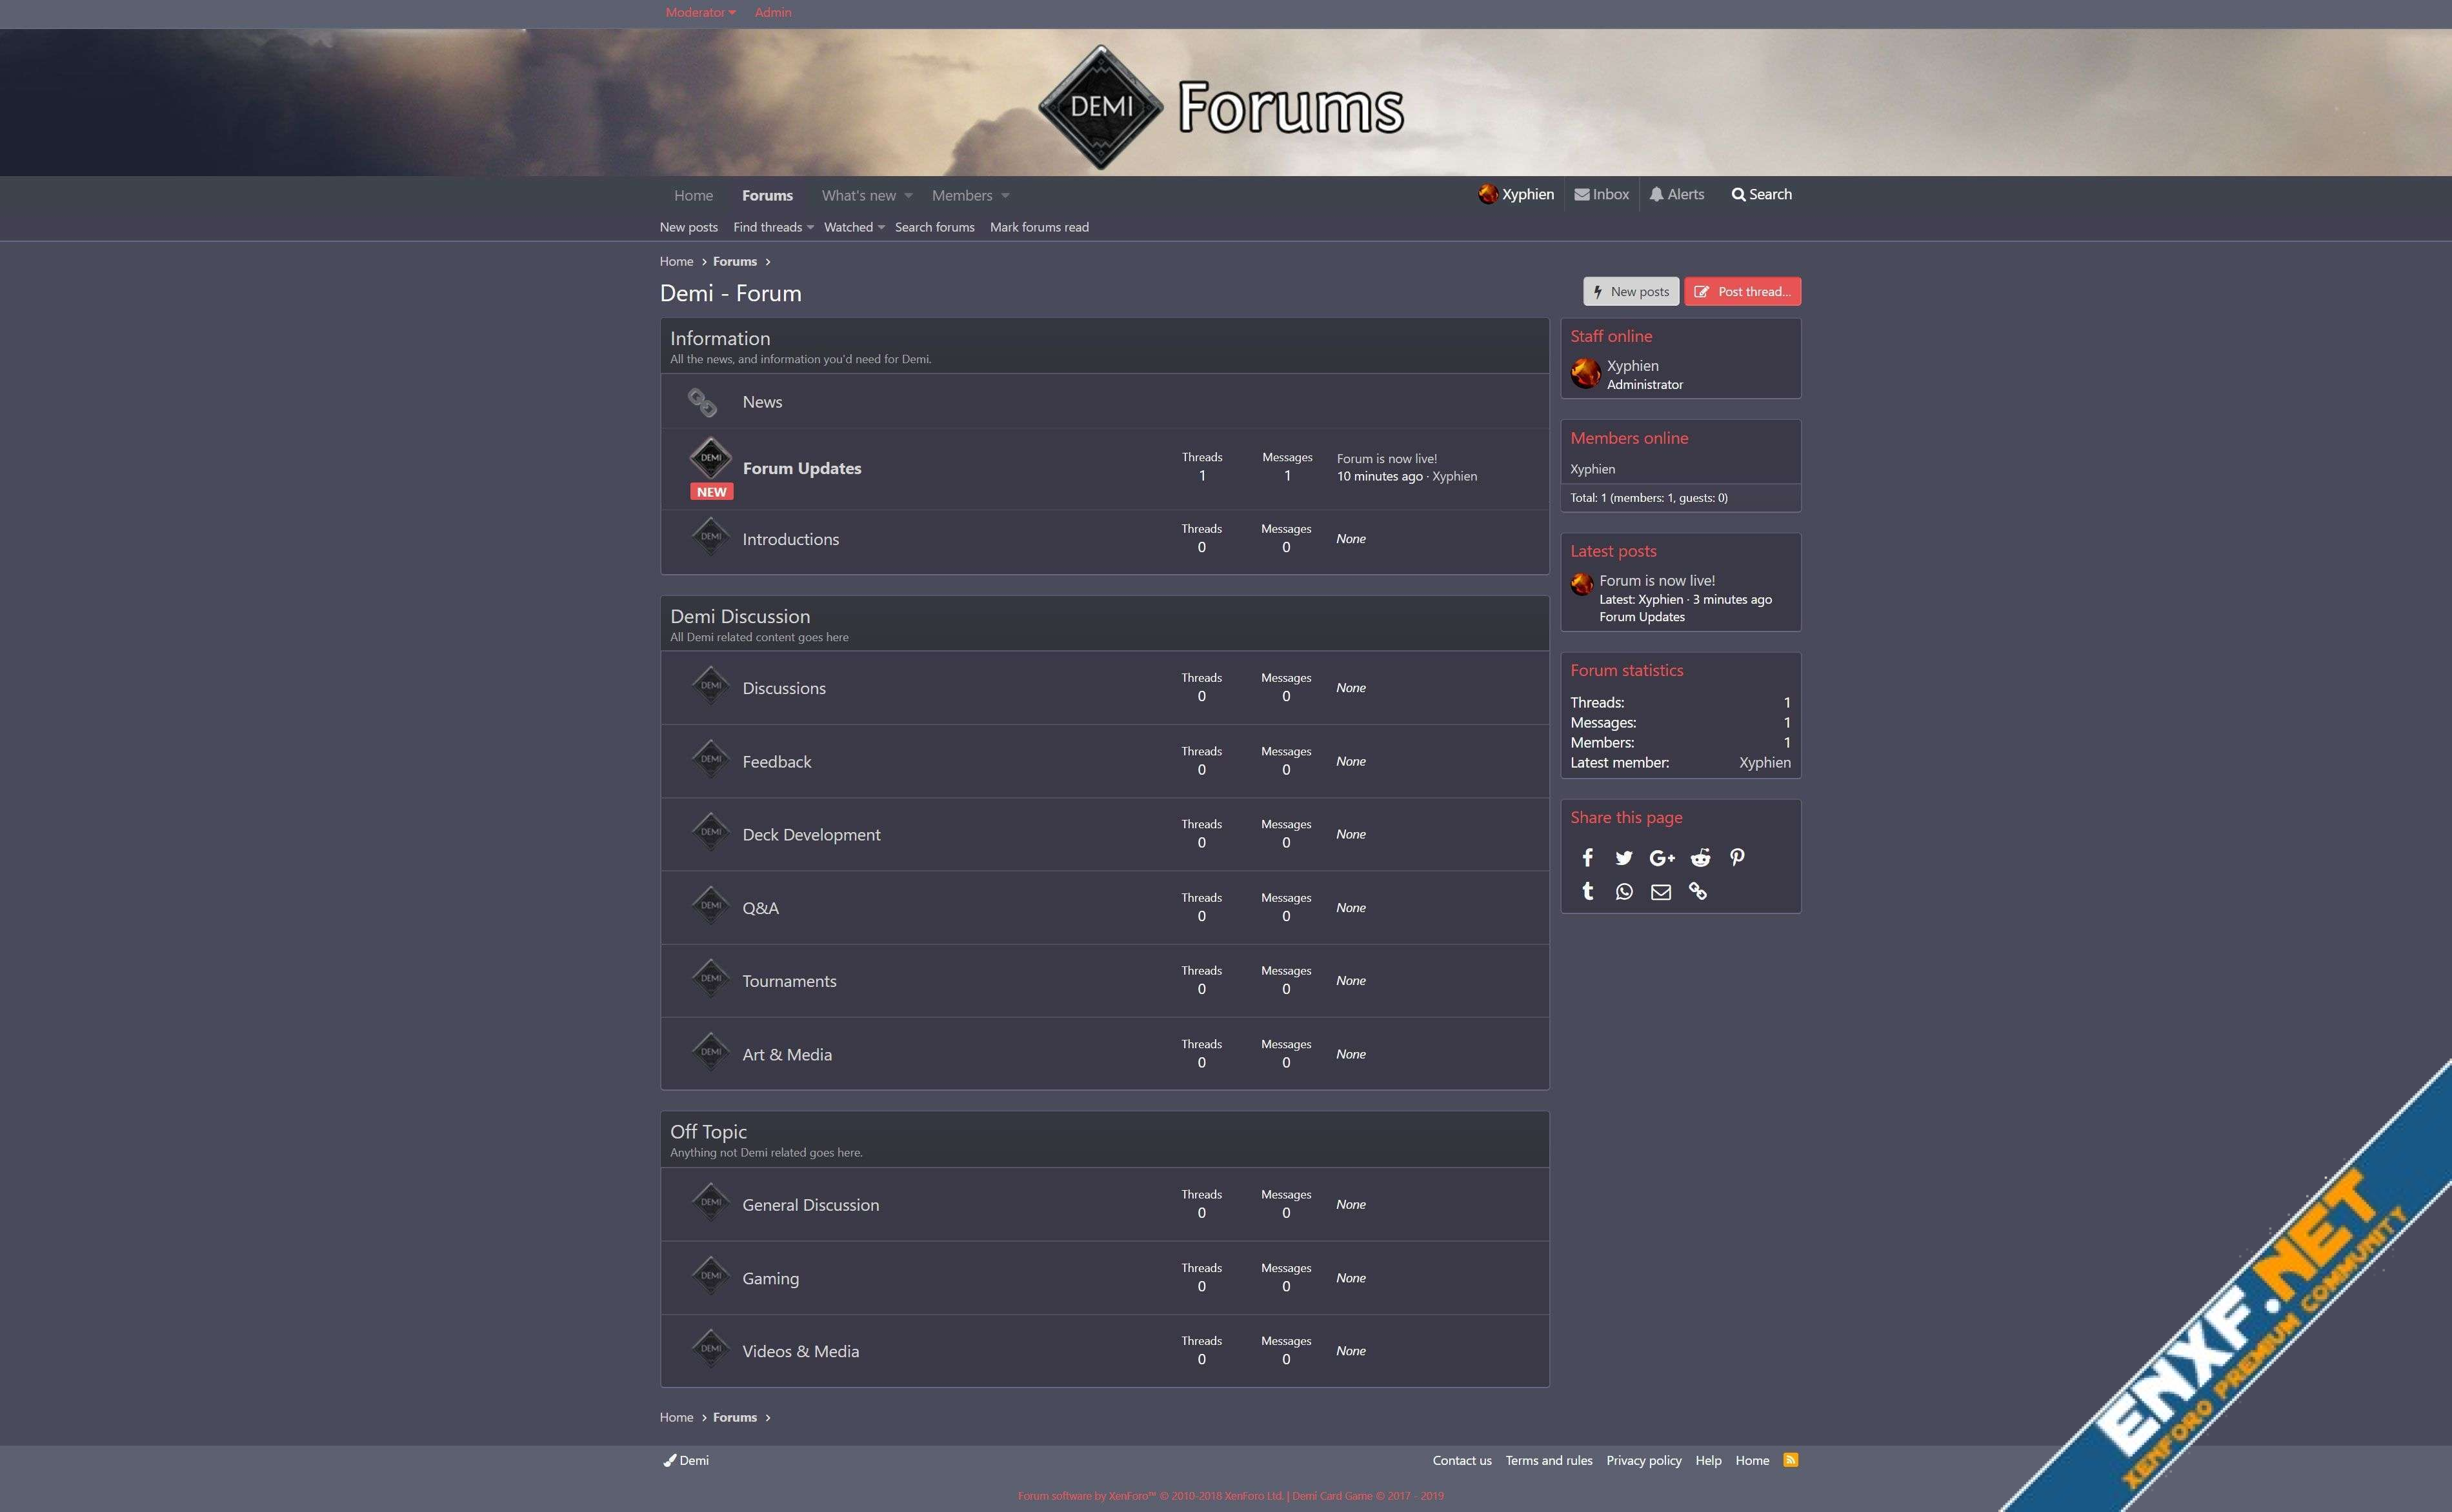Click the email share envelope icon
The image size is (2452, 1512).
(1660, 891)
